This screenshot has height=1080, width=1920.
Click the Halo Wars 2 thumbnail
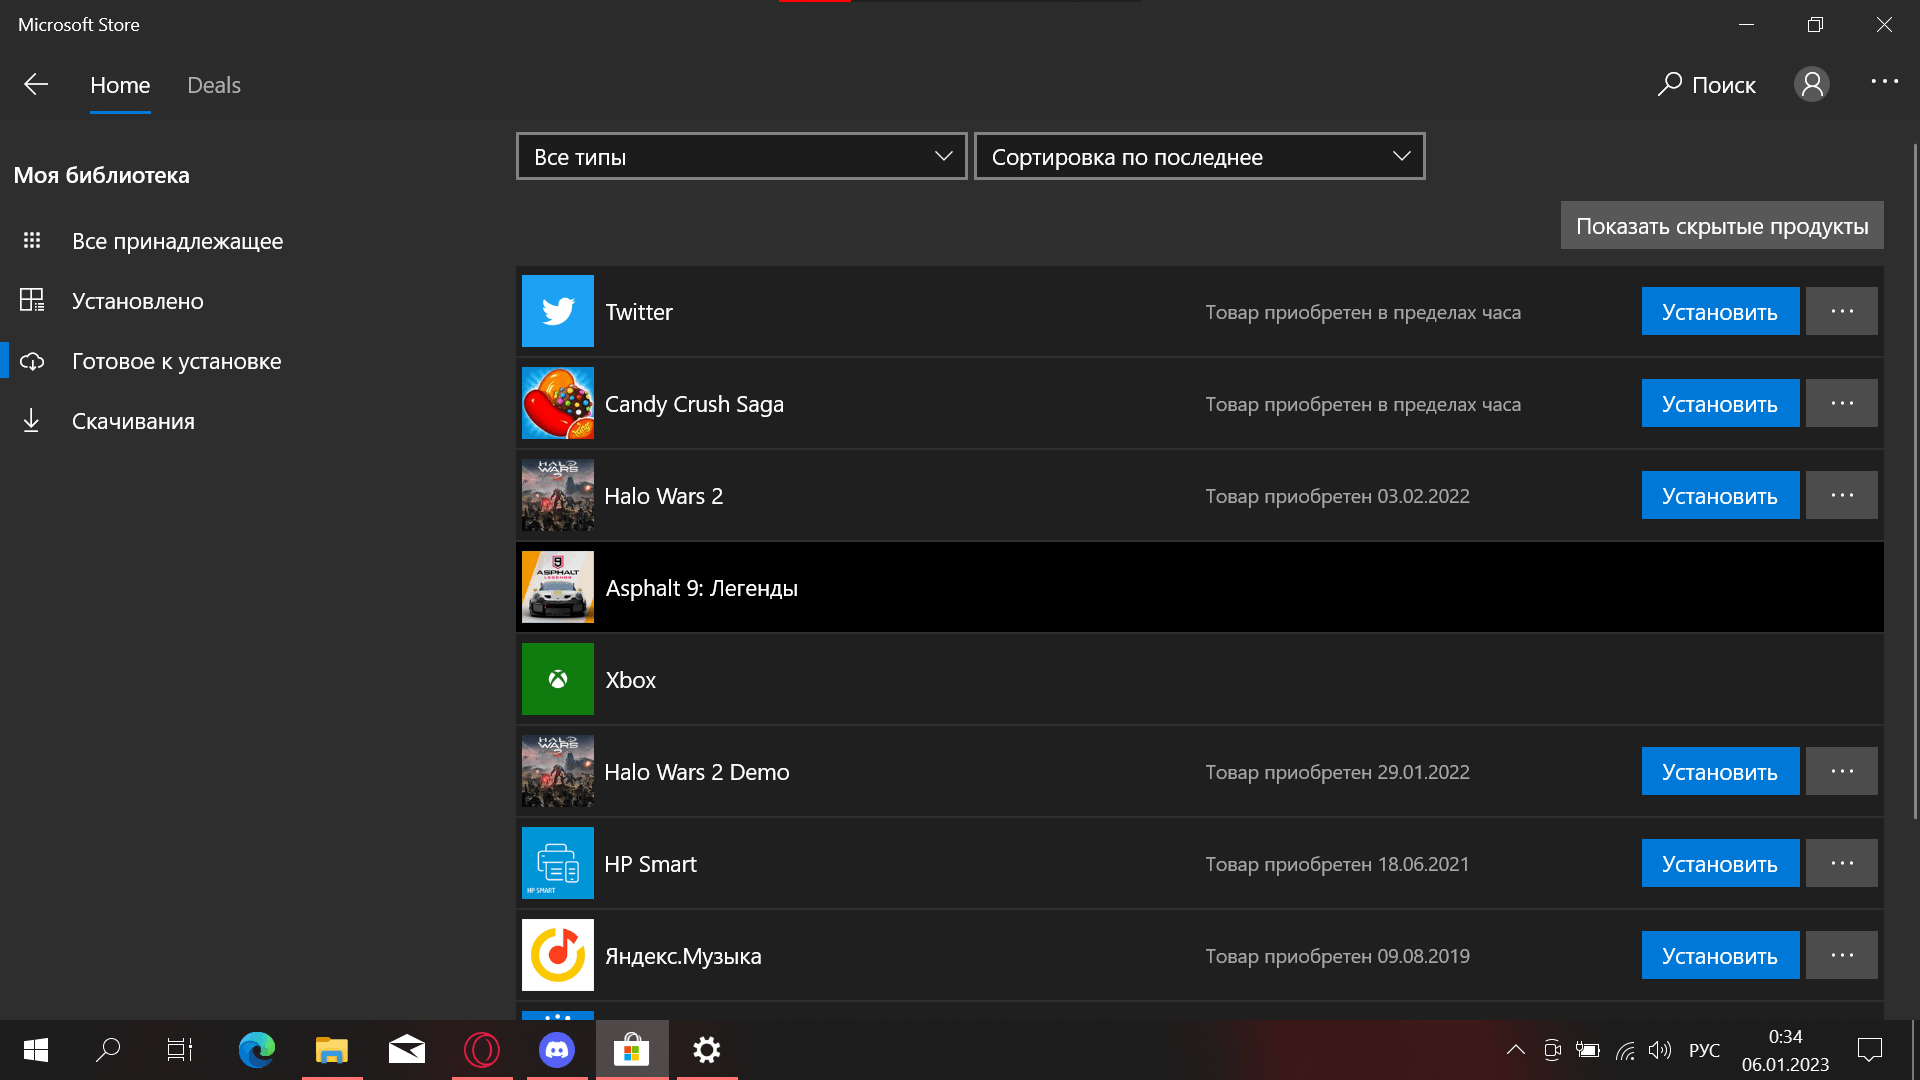pyautogui.click(x=558, y=495)
